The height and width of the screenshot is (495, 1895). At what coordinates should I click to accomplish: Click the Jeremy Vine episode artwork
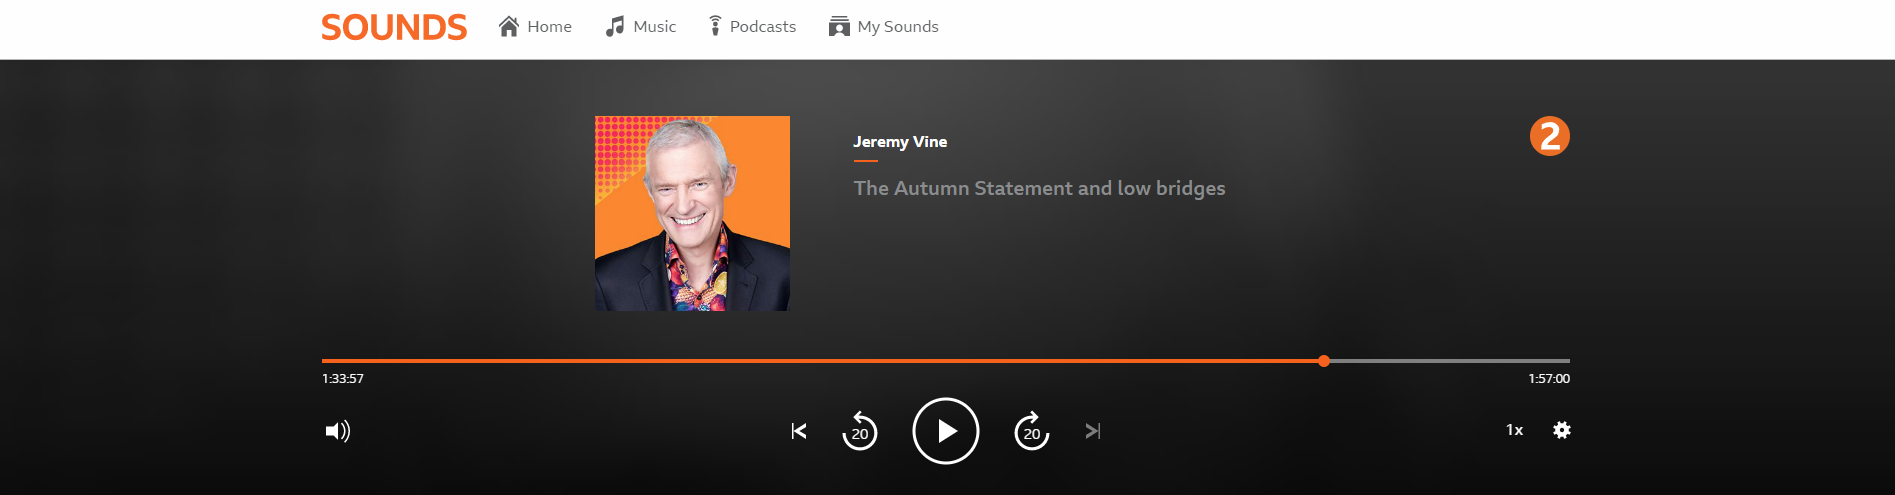point(692,213)
